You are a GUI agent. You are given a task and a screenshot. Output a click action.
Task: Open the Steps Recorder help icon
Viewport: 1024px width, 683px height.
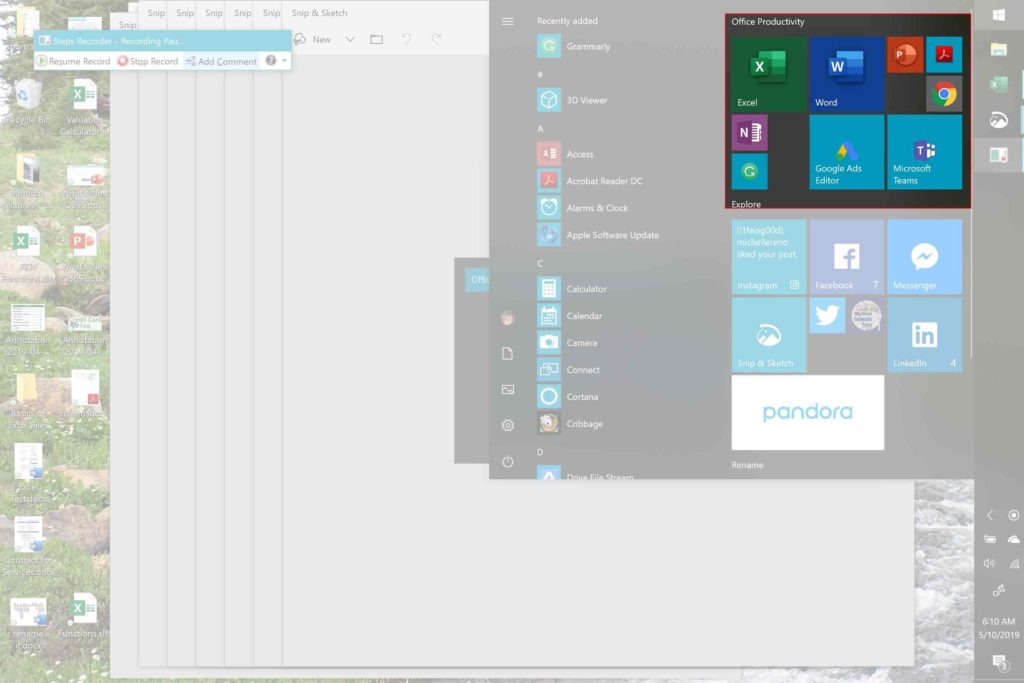click(x=270, y=61)
